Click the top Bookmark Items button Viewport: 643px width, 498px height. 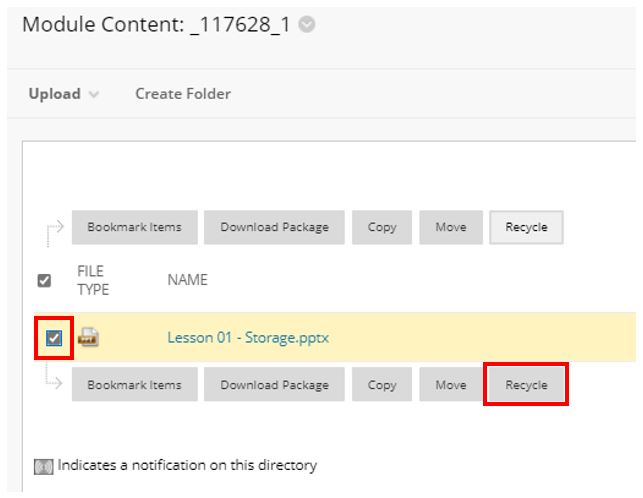[135, 227]
